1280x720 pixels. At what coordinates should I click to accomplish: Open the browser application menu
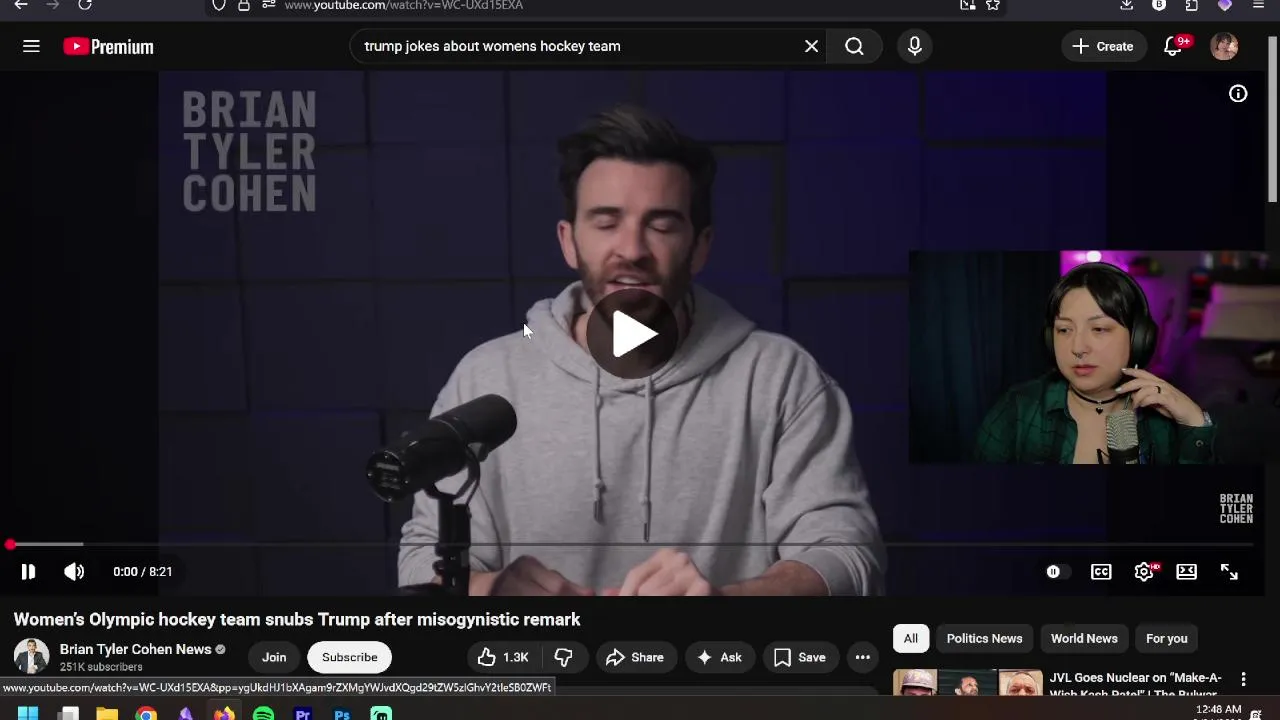(1258, 5)
